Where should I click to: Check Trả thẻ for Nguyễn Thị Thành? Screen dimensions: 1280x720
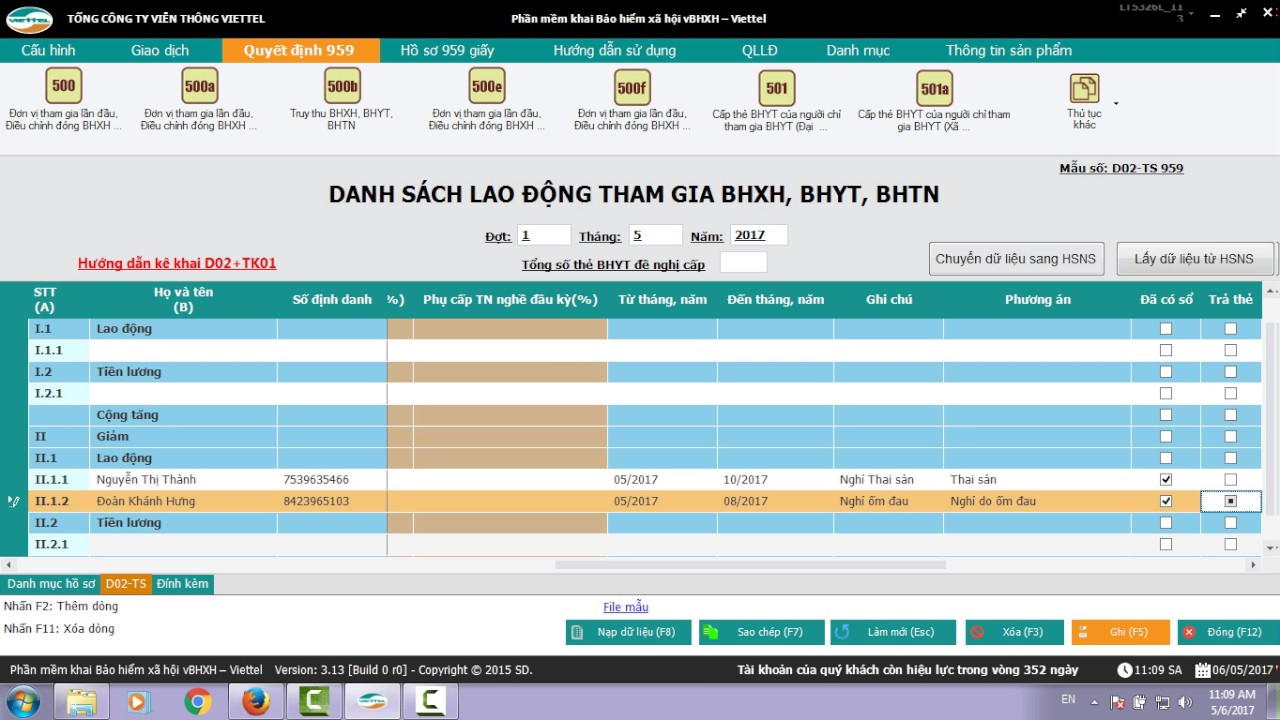(1230, 479)
